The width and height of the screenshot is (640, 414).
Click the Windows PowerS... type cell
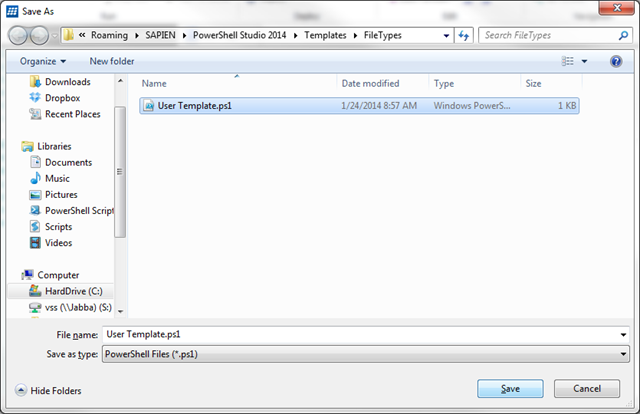point(472,106)
